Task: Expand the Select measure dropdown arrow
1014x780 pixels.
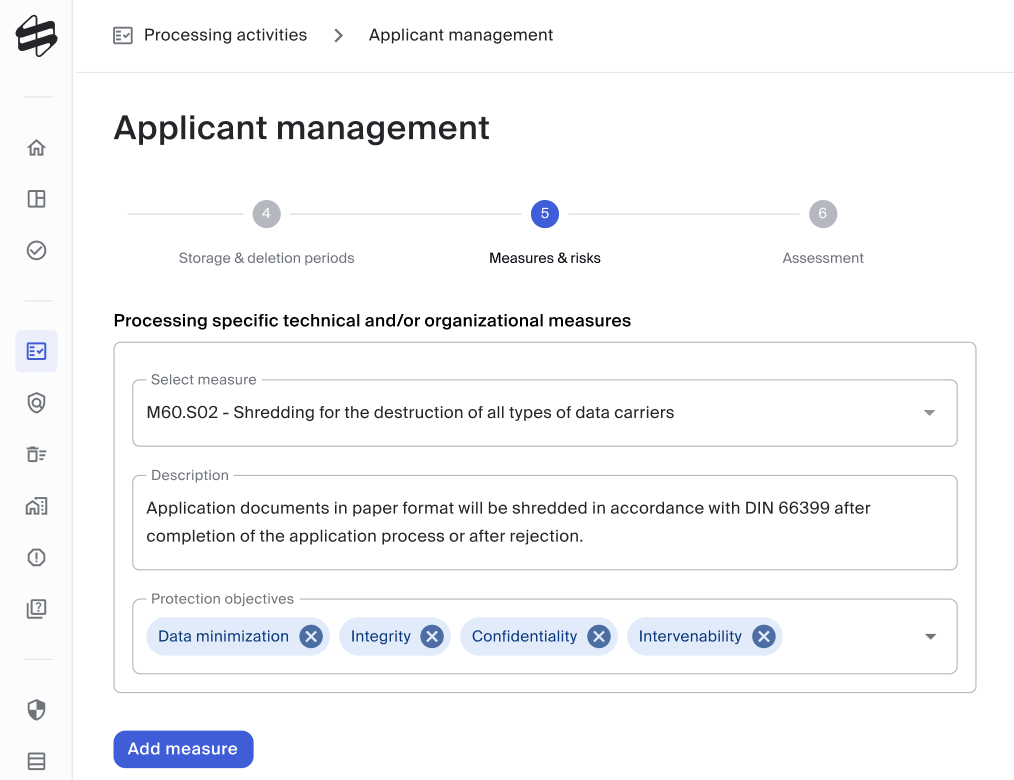Action: click(x=929, y=413)
